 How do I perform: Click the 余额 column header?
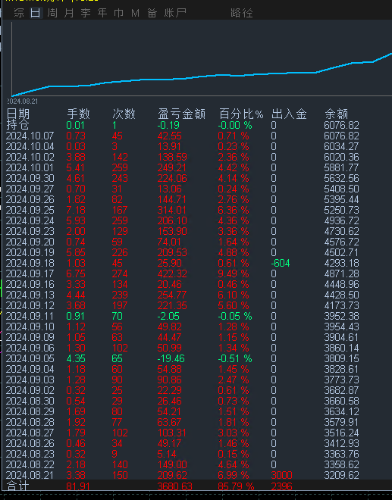pos(336,114)
